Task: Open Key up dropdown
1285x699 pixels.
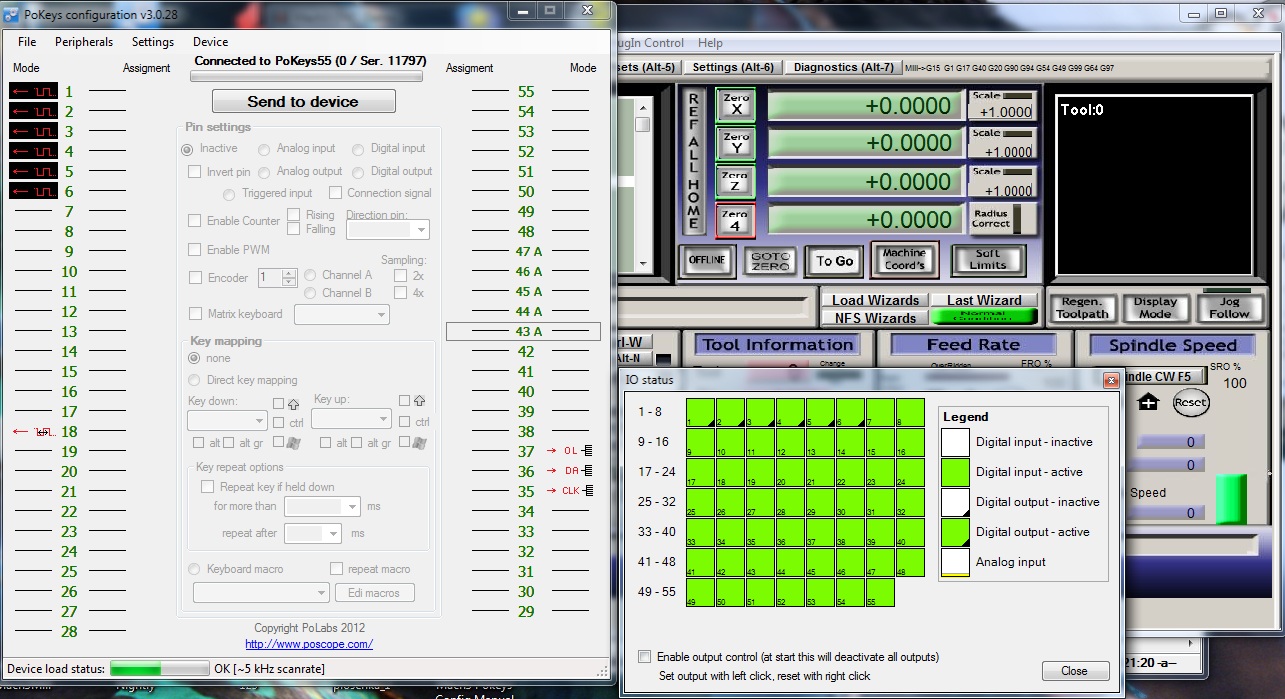Action: click(x=351, y=418)
